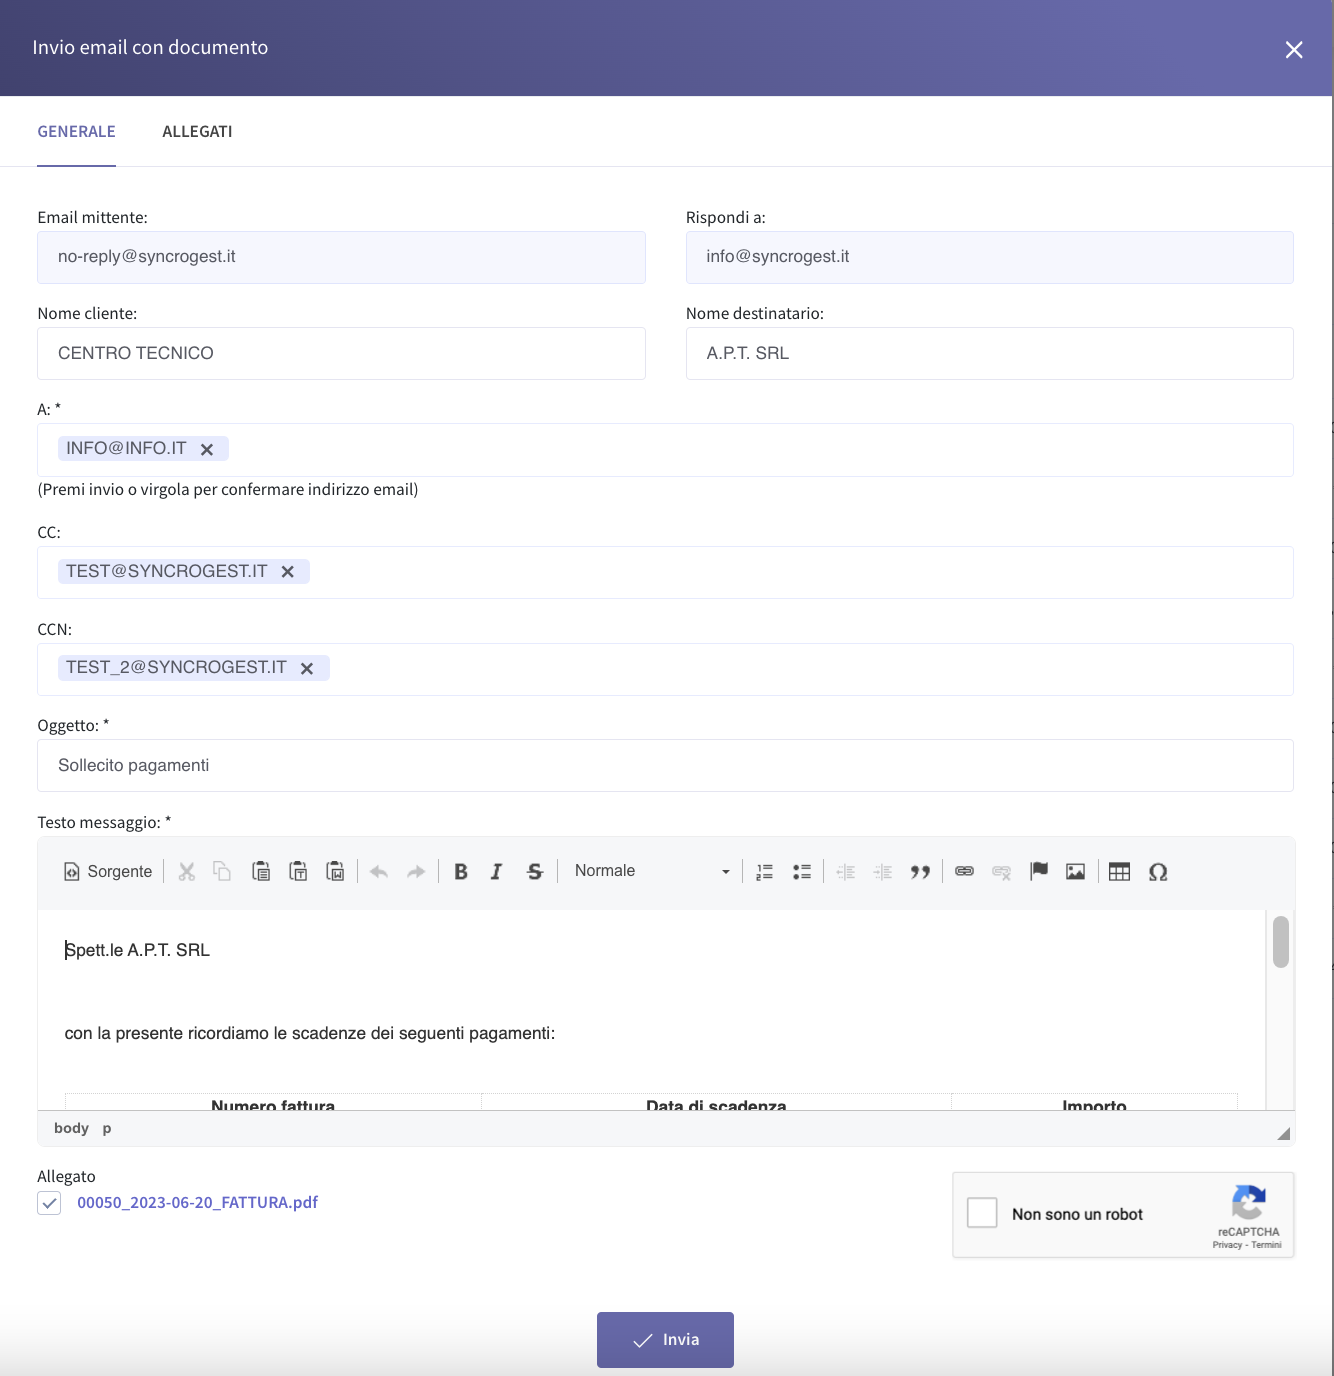This screenshot has height=1376, width=1334.
Task: Open reCAPTCHA Termini link
Action: pyautogui.click(x=1266, y=1245)
